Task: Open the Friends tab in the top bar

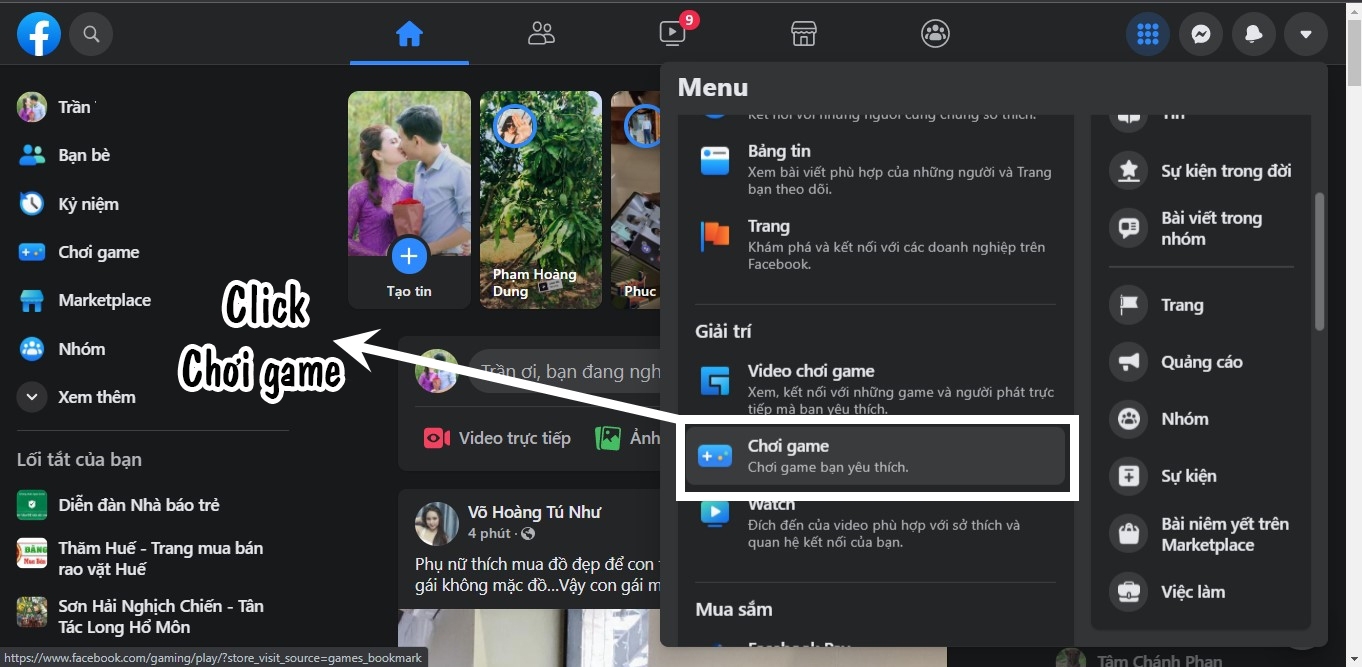Action: pos(541,34)
